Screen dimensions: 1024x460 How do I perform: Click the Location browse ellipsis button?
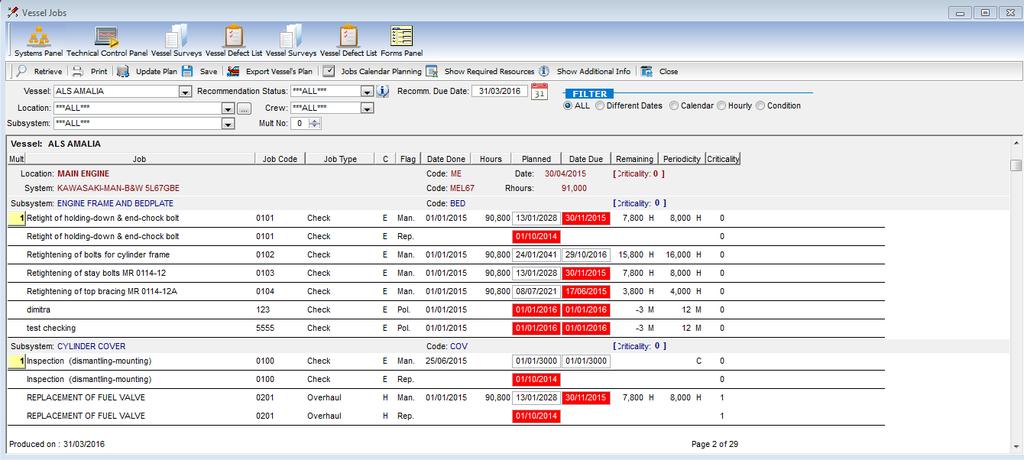pyautogui.click(x=243, y=108)
